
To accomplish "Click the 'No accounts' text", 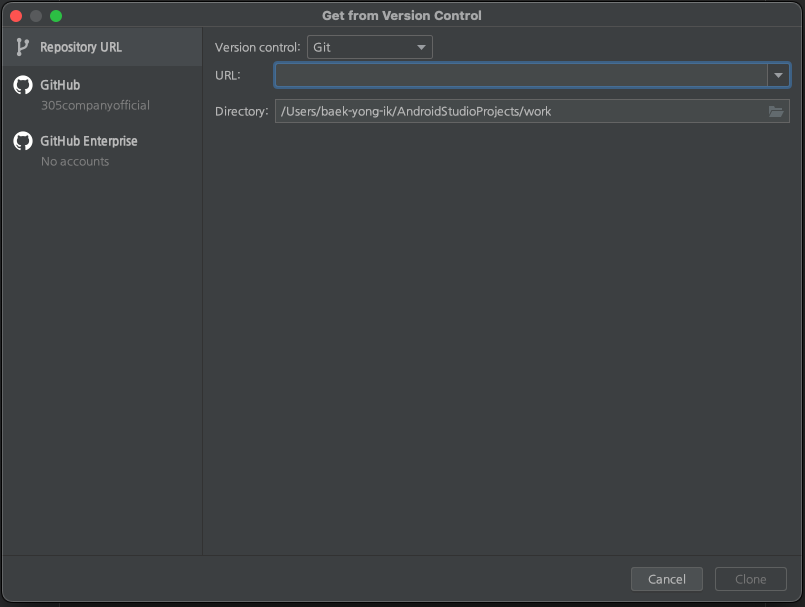I will coord(75,162).
